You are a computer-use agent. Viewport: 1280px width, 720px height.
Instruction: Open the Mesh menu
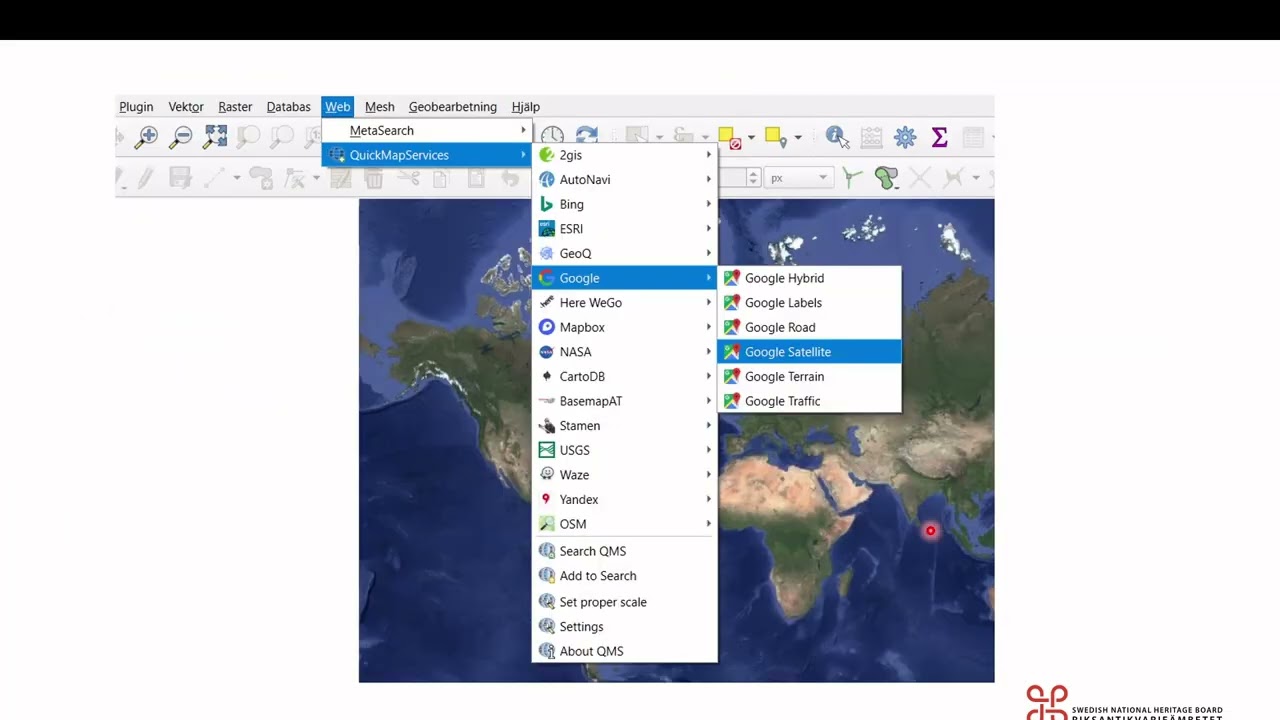tap(380, 107)
